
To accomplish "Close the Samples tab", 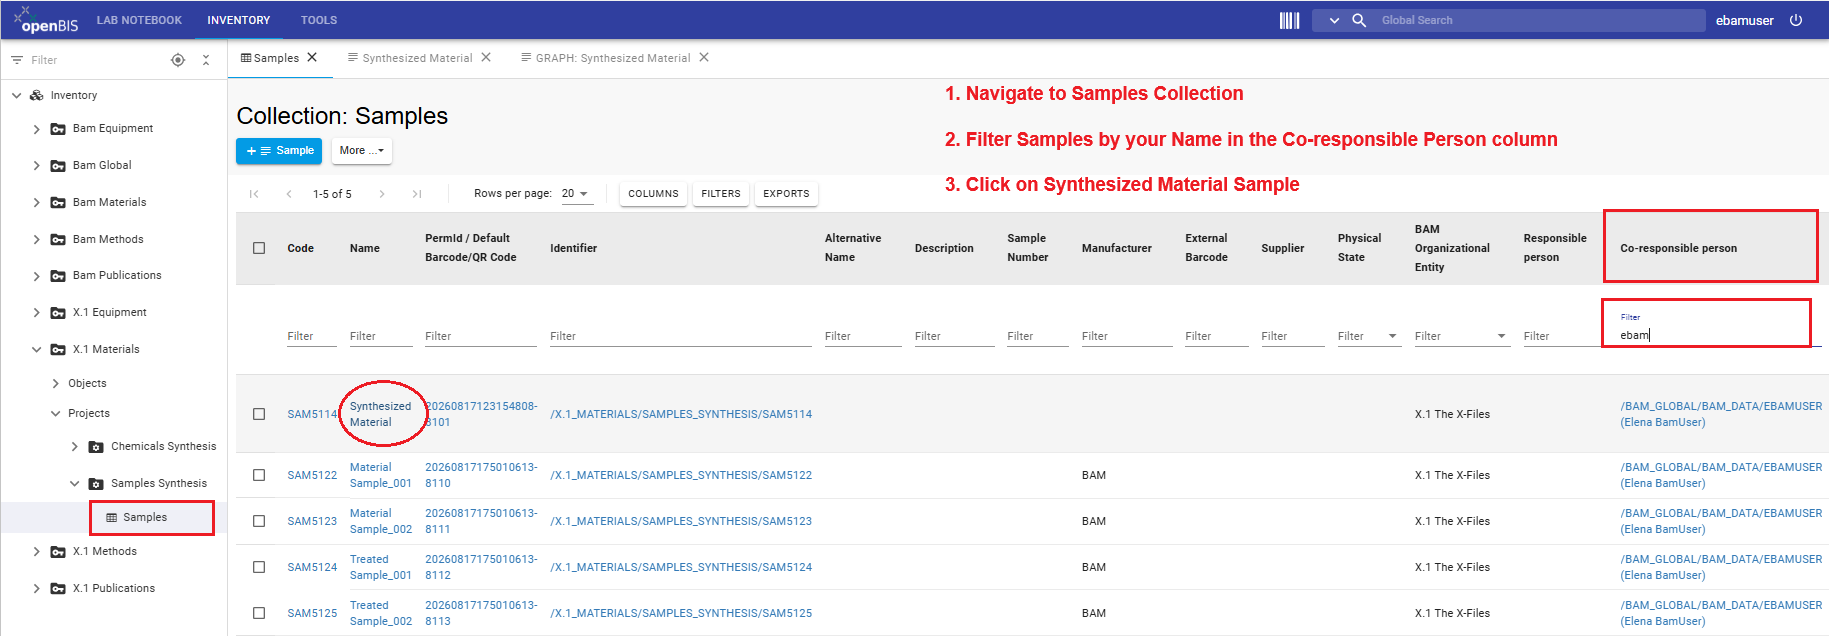I will (x=312, y=57).
